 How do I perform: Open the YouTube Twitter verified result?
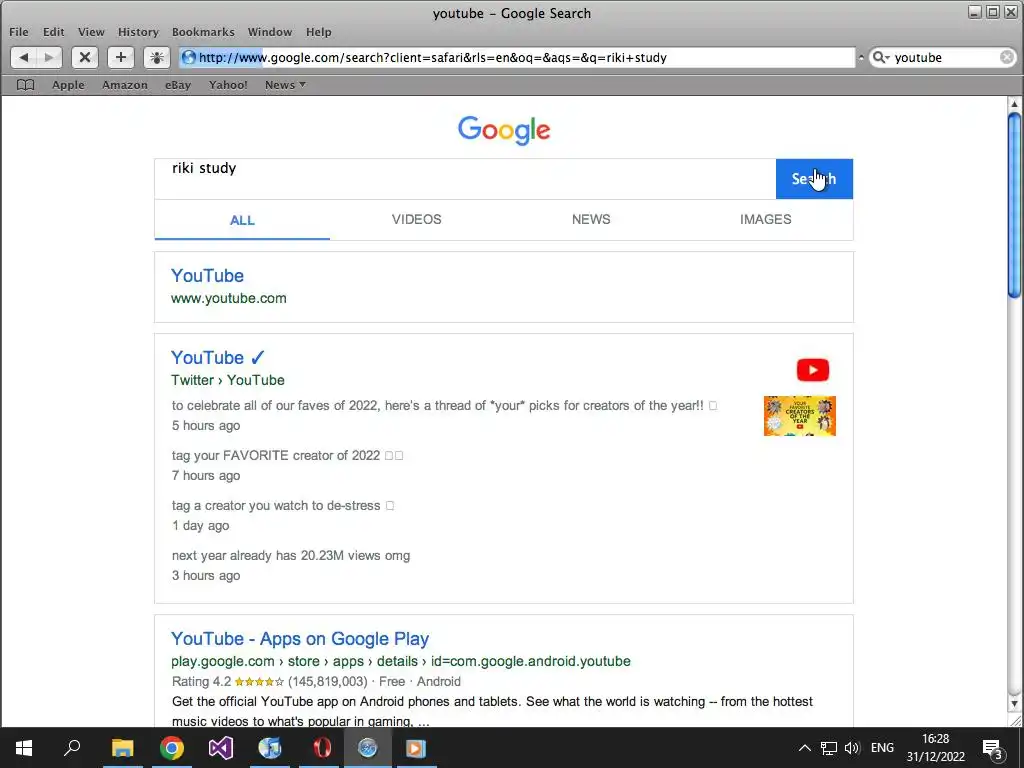(217, 358)
